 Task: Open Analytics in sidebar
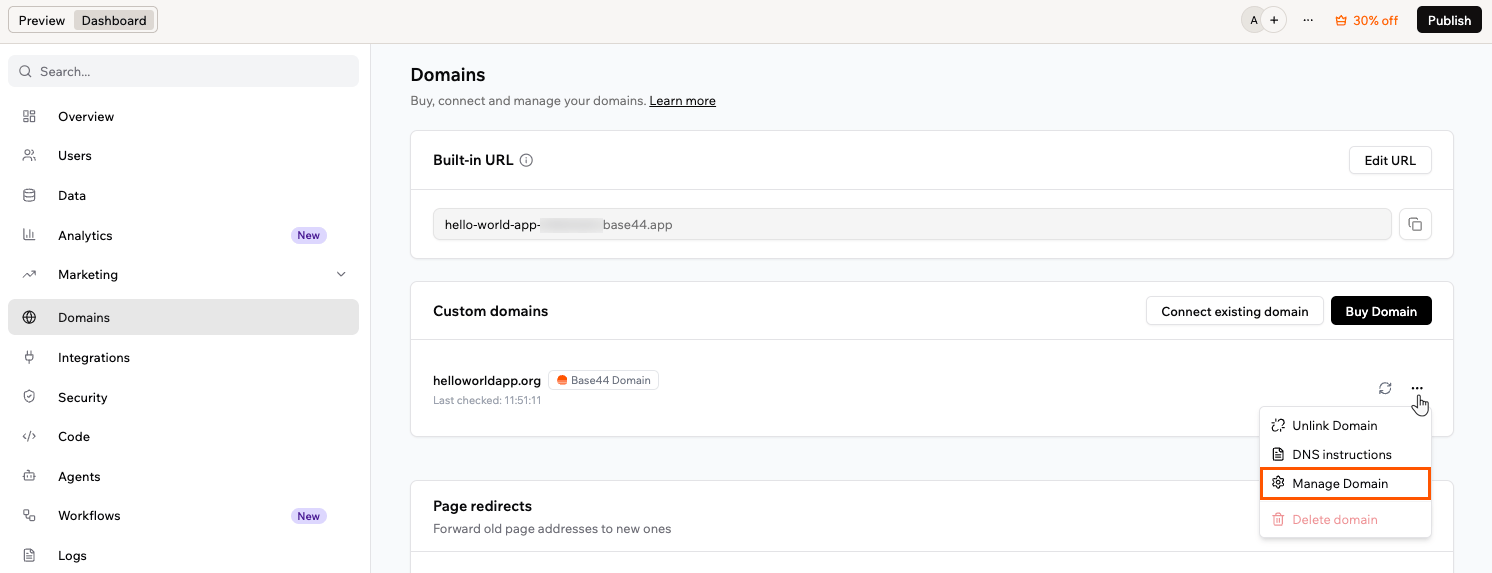183,235
